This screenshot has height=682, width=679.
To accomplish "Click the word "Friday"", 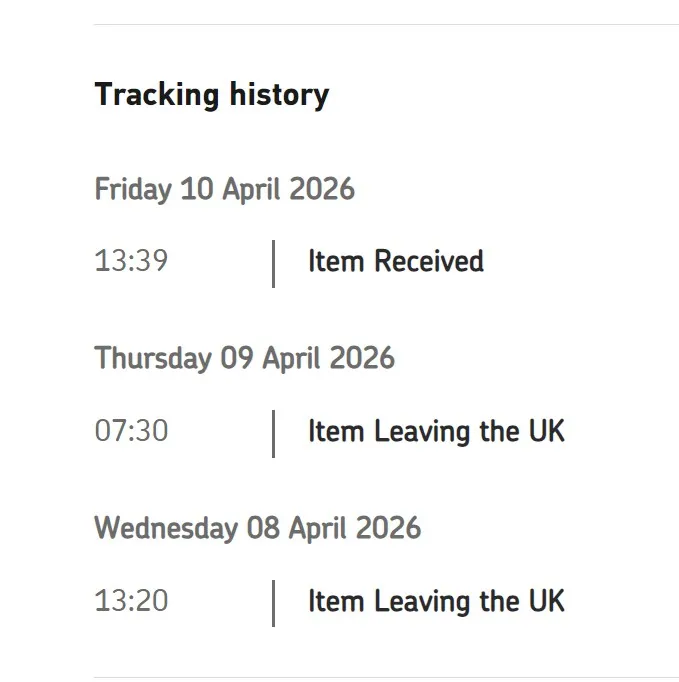I will [x=133, y=189].
